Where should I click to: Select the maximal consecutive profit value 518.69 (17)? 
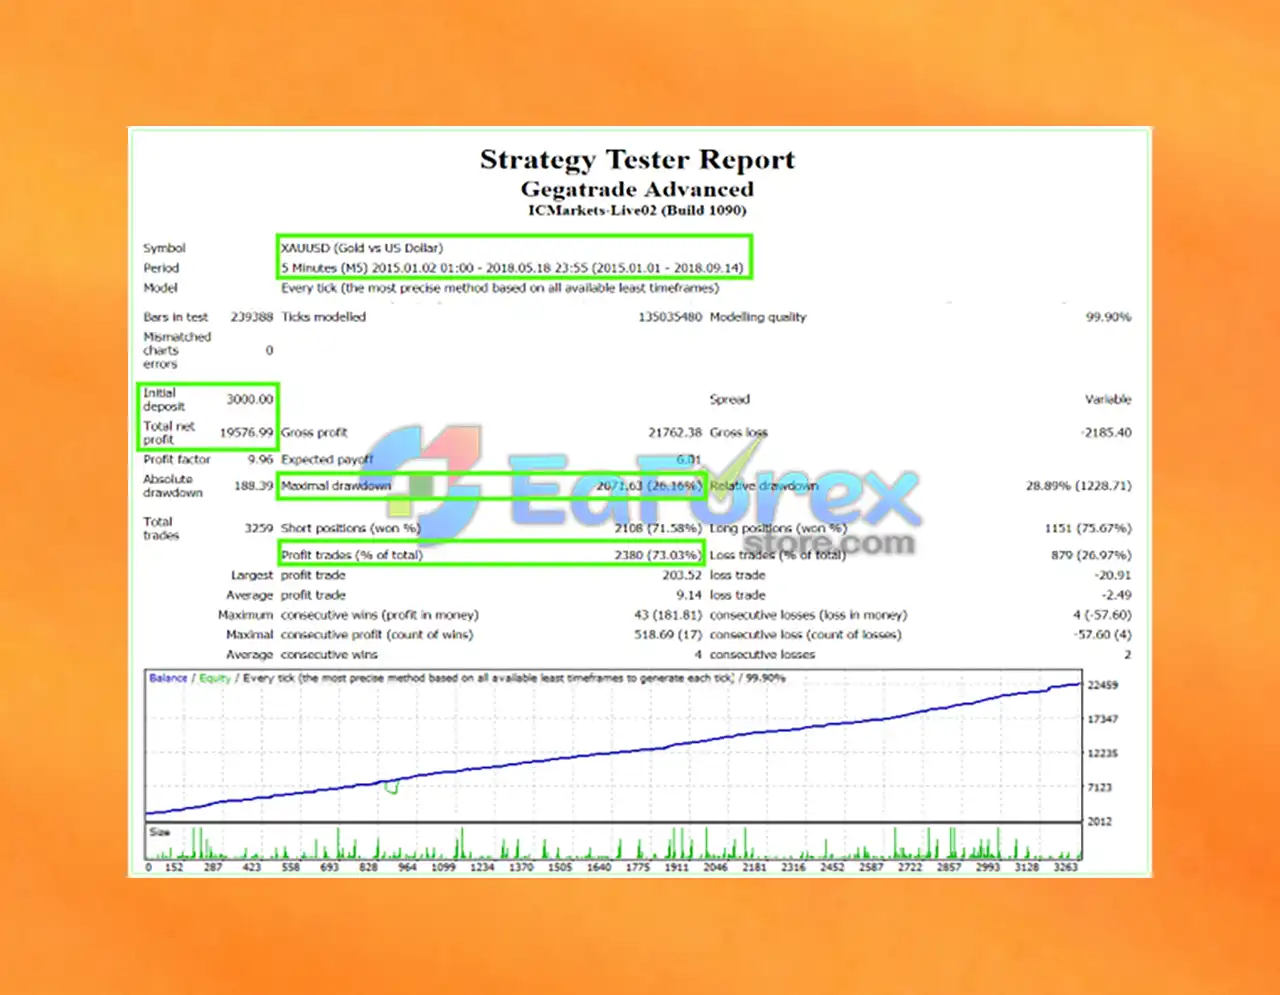(668, 635)
